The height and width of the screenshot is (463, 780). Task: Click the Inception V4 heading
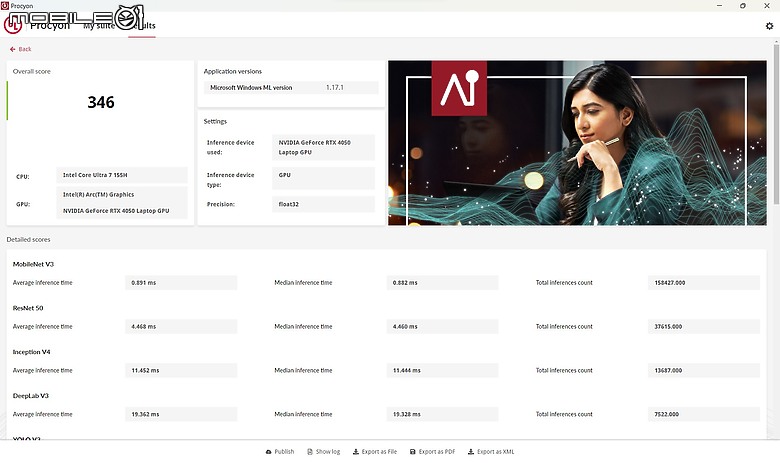tap(31, 352)
